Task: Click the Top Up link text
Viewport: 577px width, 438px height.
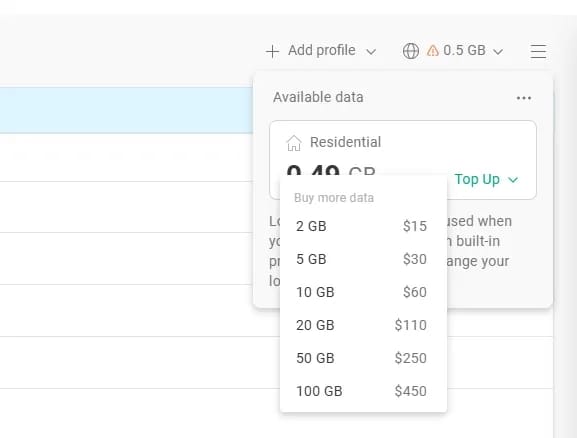Action: (477, 179)
